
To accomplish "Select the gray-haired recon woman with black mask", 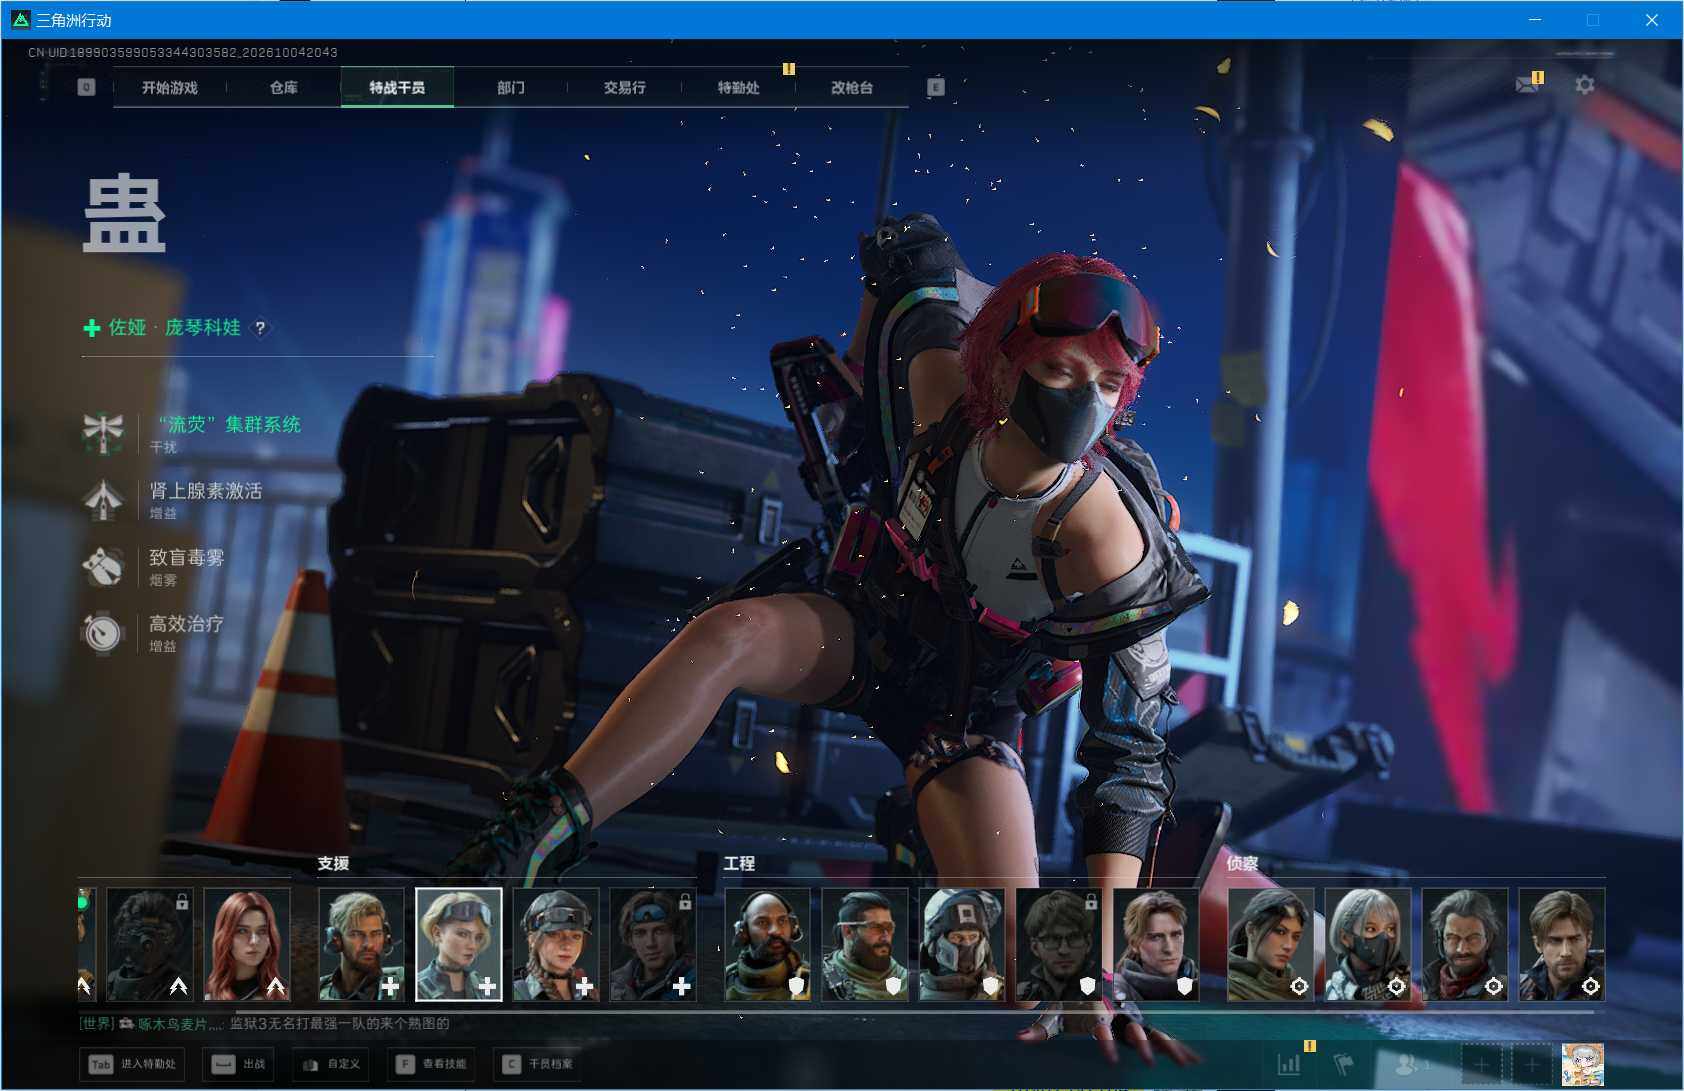I will click(1368, 945).
